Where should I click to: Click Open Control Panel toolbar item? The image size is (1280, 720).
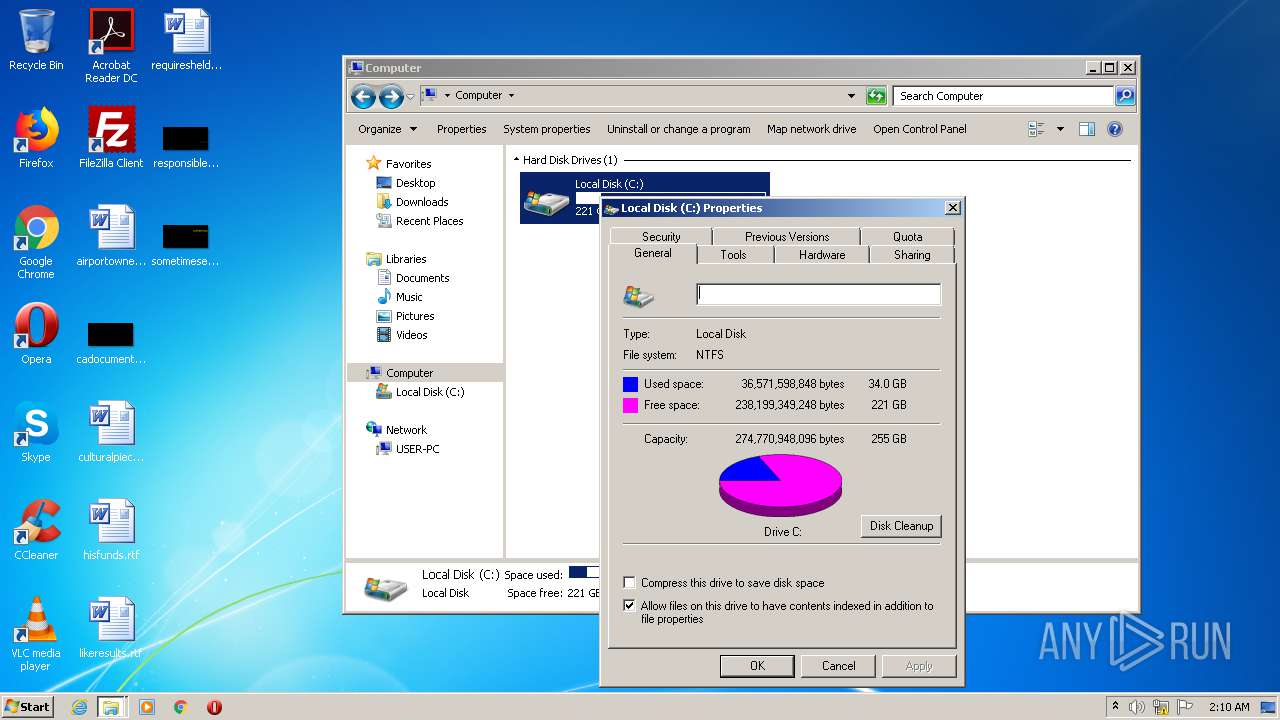919,129
